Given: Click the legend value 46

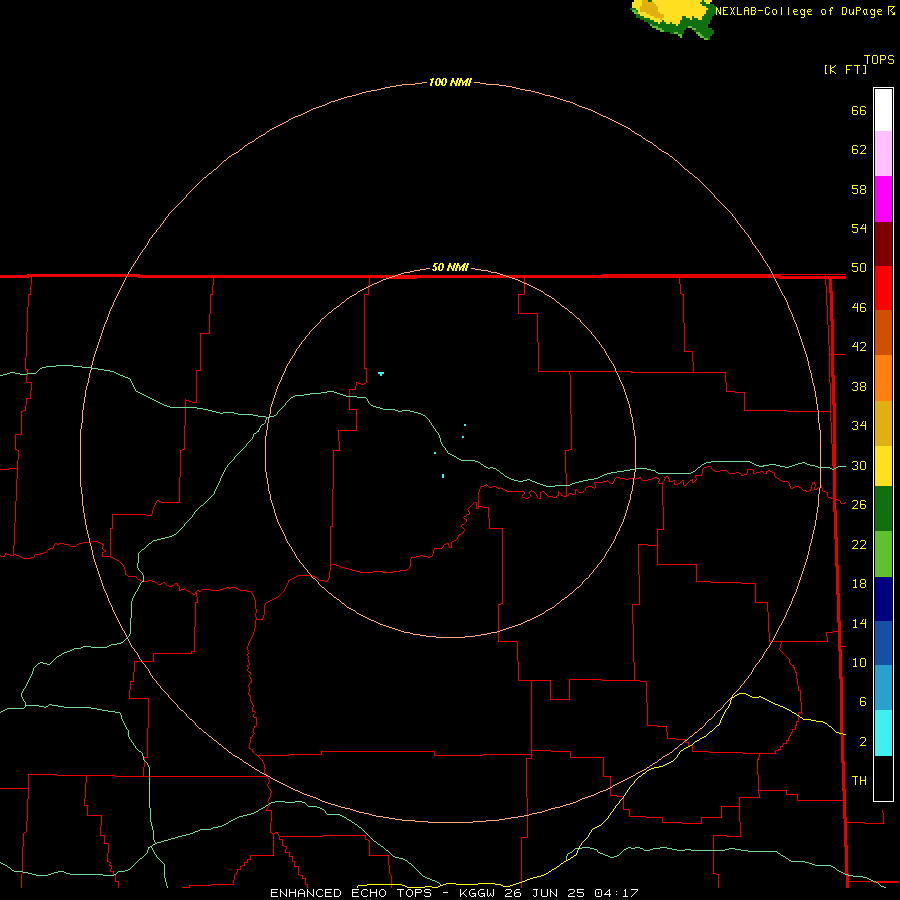Looking at the screenshot, I should coord(859,308).
